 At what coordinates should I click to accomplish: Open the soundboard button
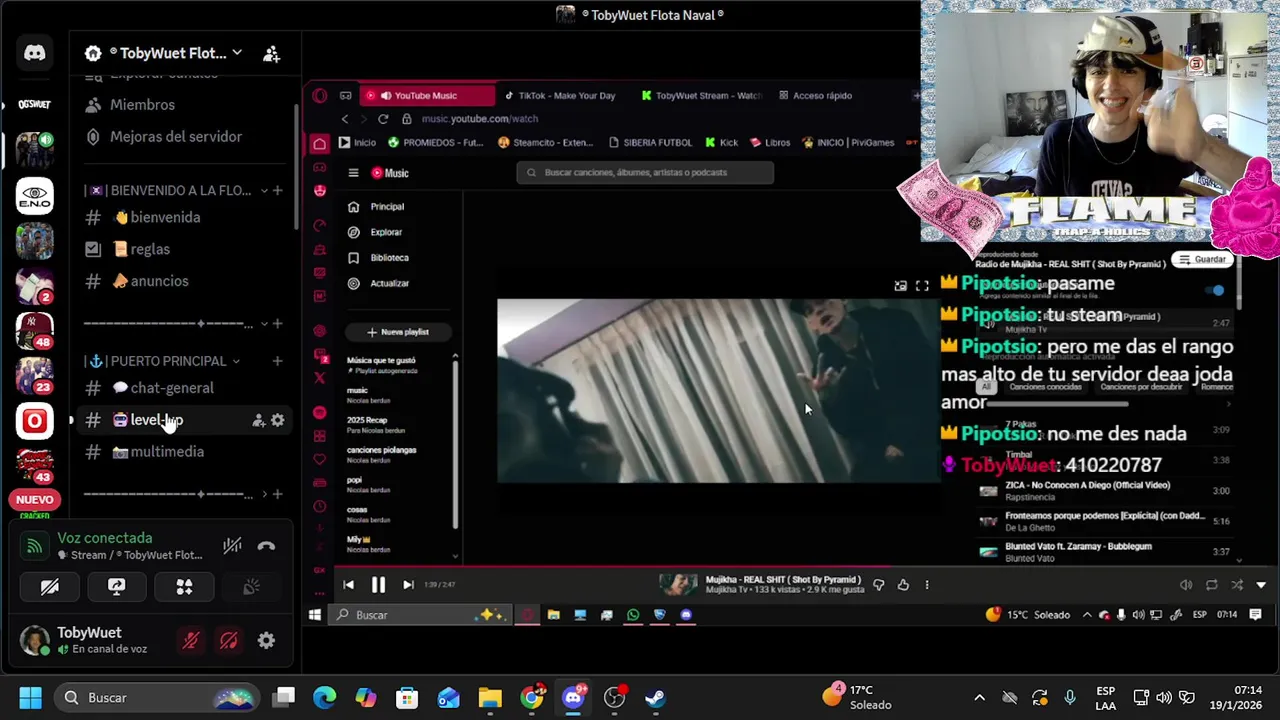(x=251, y=587)
